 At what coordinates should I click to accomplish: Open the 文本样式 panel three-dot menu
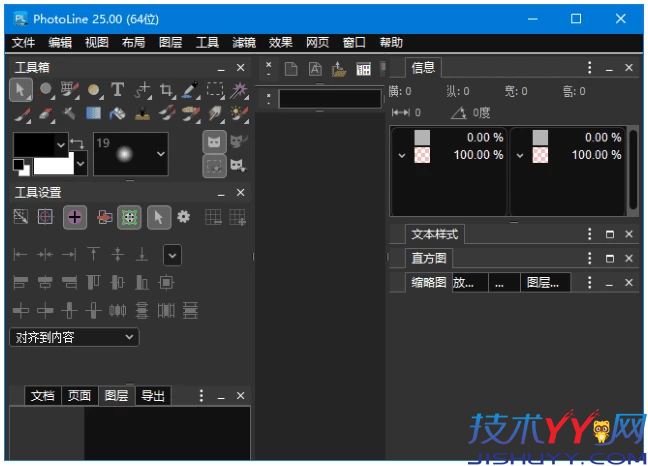589,234
